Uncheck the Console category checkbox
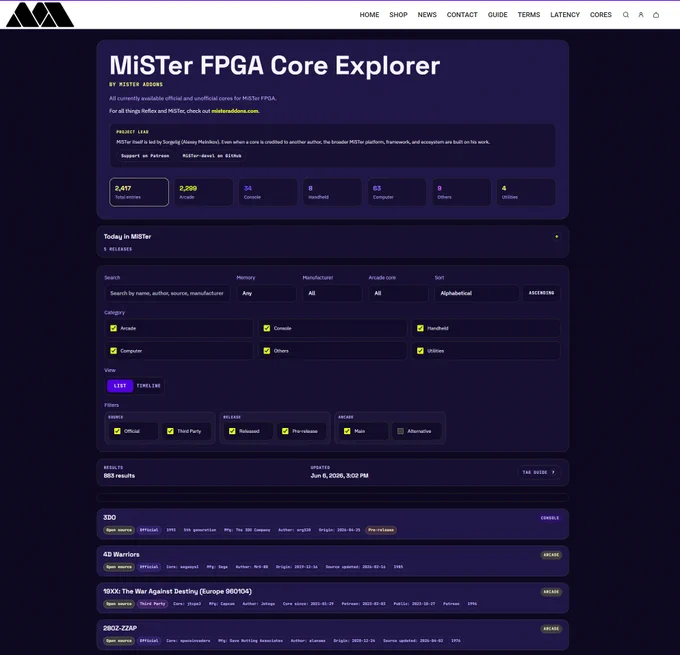Viewport: 680px width, 655px height. pos(267,328)
